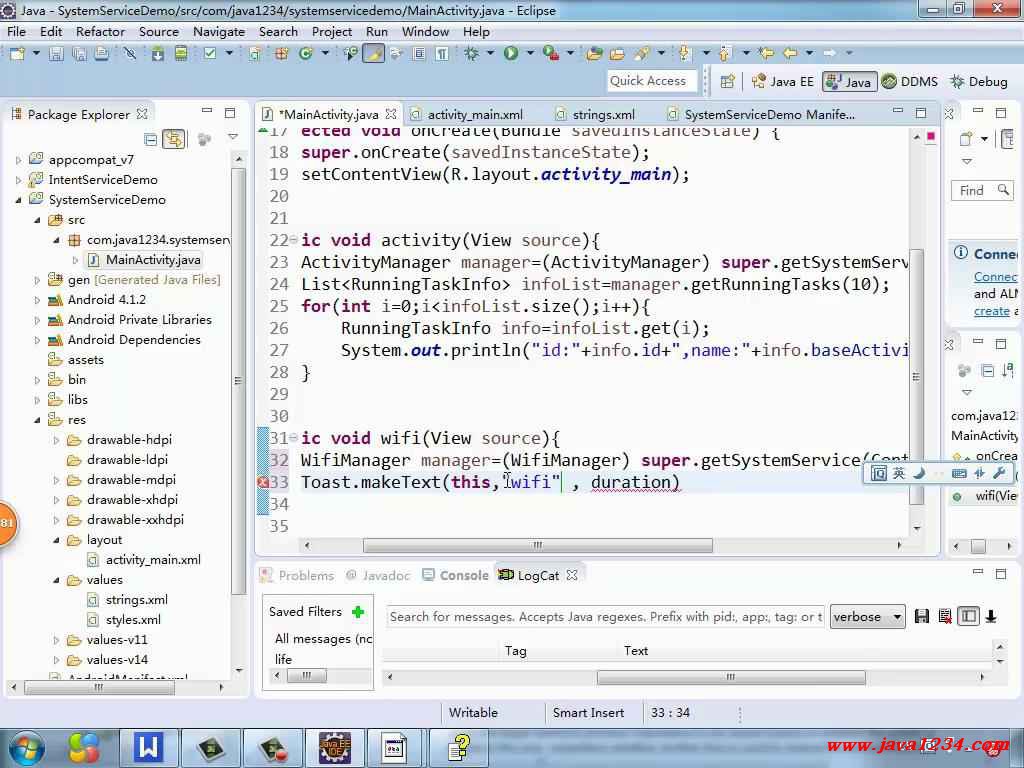
Task: Click the LogCat message search field
Action: [x=605, y=616]
